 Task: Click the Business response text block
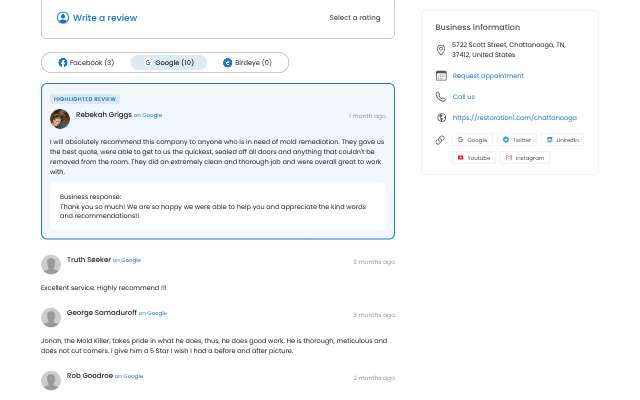pos(218,206)
